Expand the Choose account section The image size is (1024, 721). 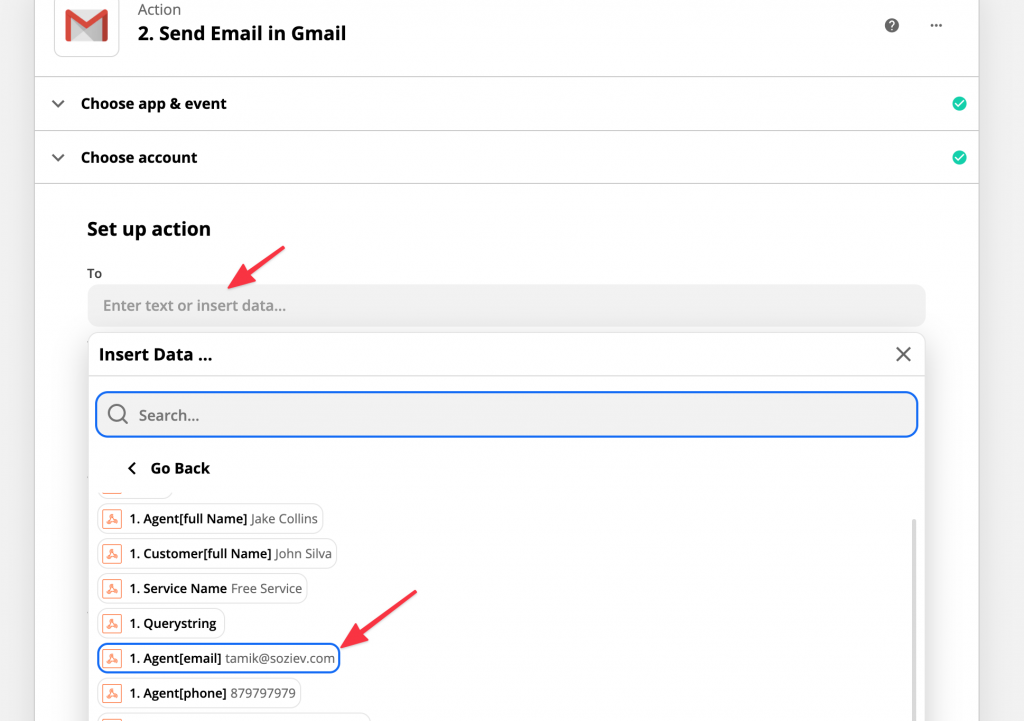click(59, 158)
